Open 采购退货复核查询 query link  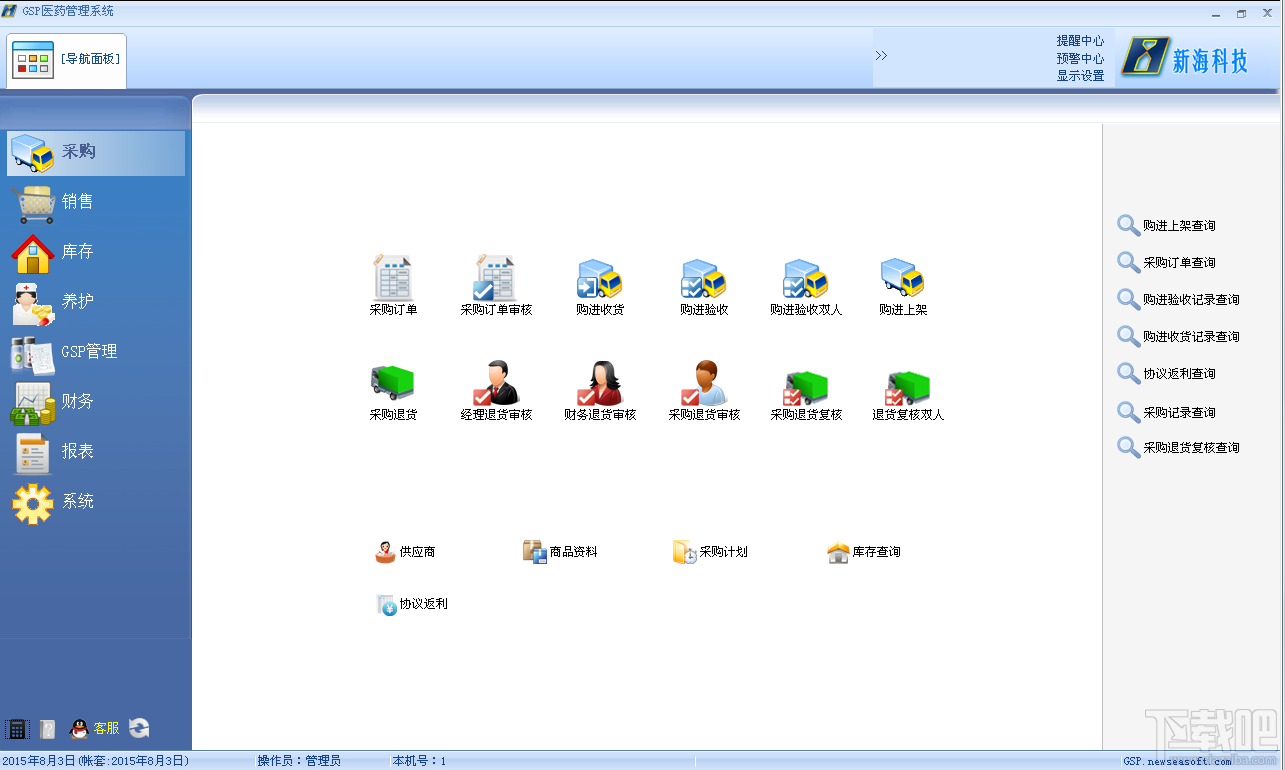click(x=1178, y=448)
